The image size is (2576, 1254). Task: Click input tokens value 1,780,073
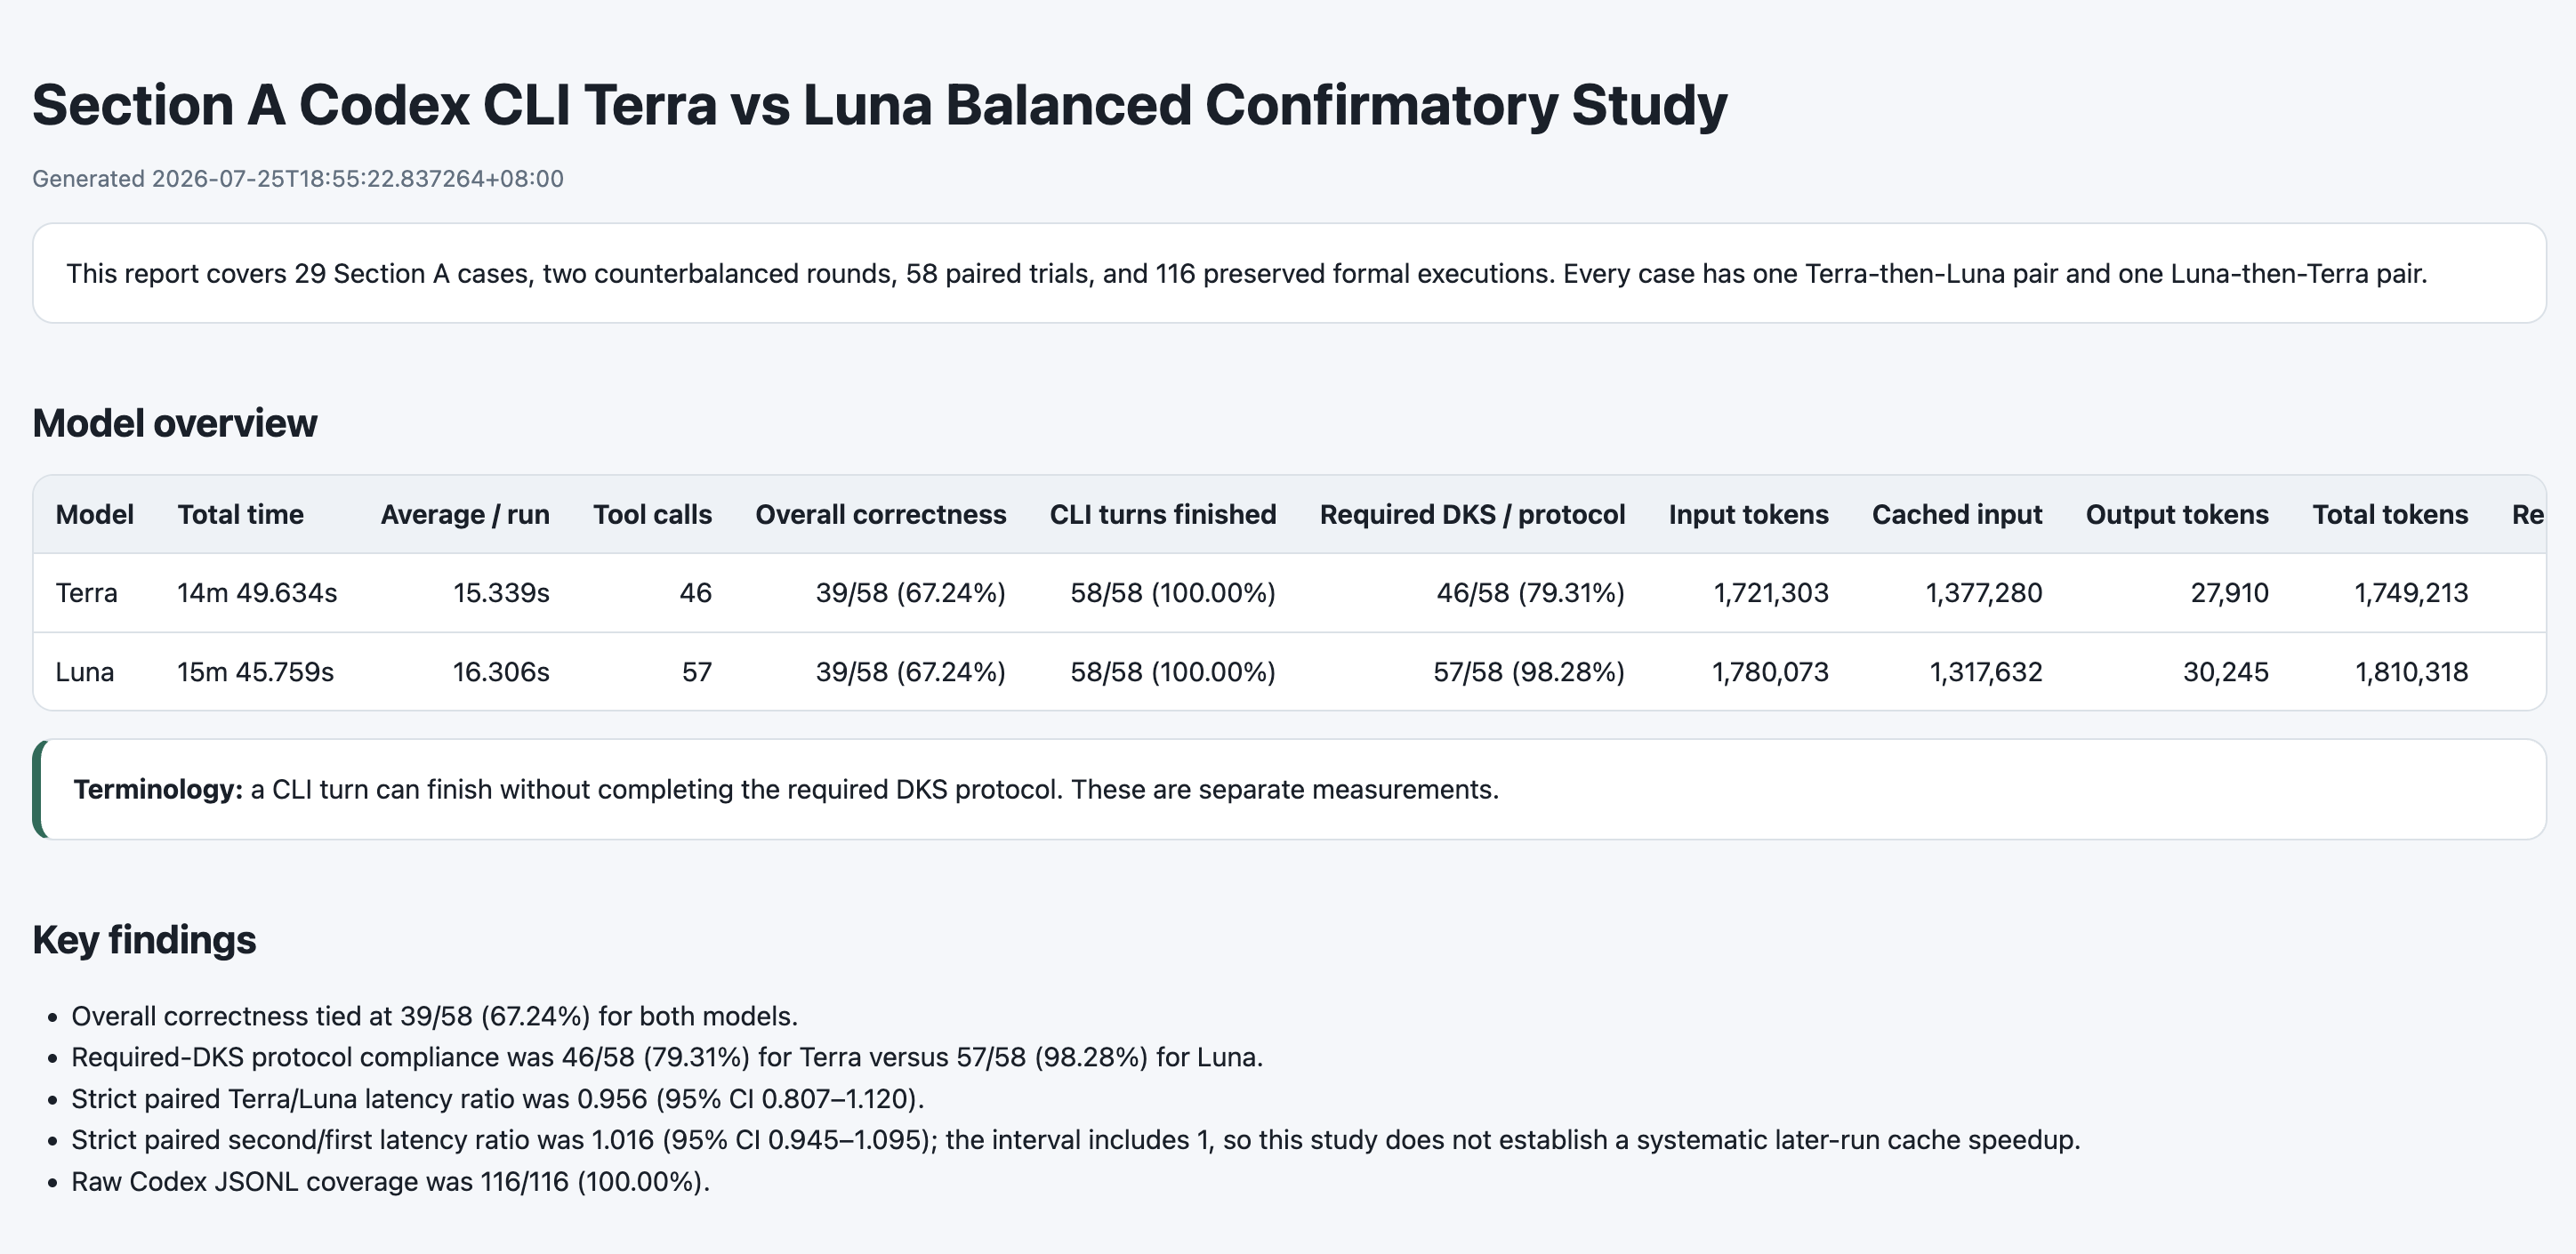pyautogui.click(x=1769, y=672)
